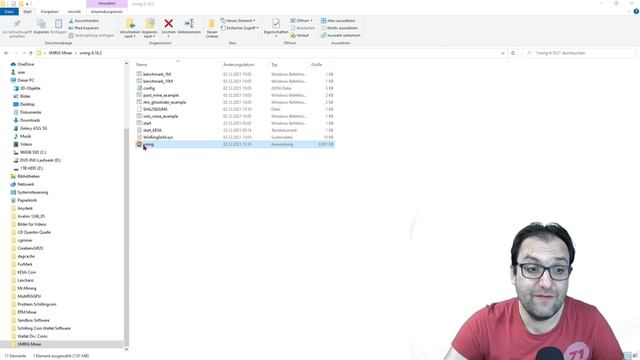Click Pfad kopieren in the ribbon
Screen dimensions: 640x360
(84, 28)
